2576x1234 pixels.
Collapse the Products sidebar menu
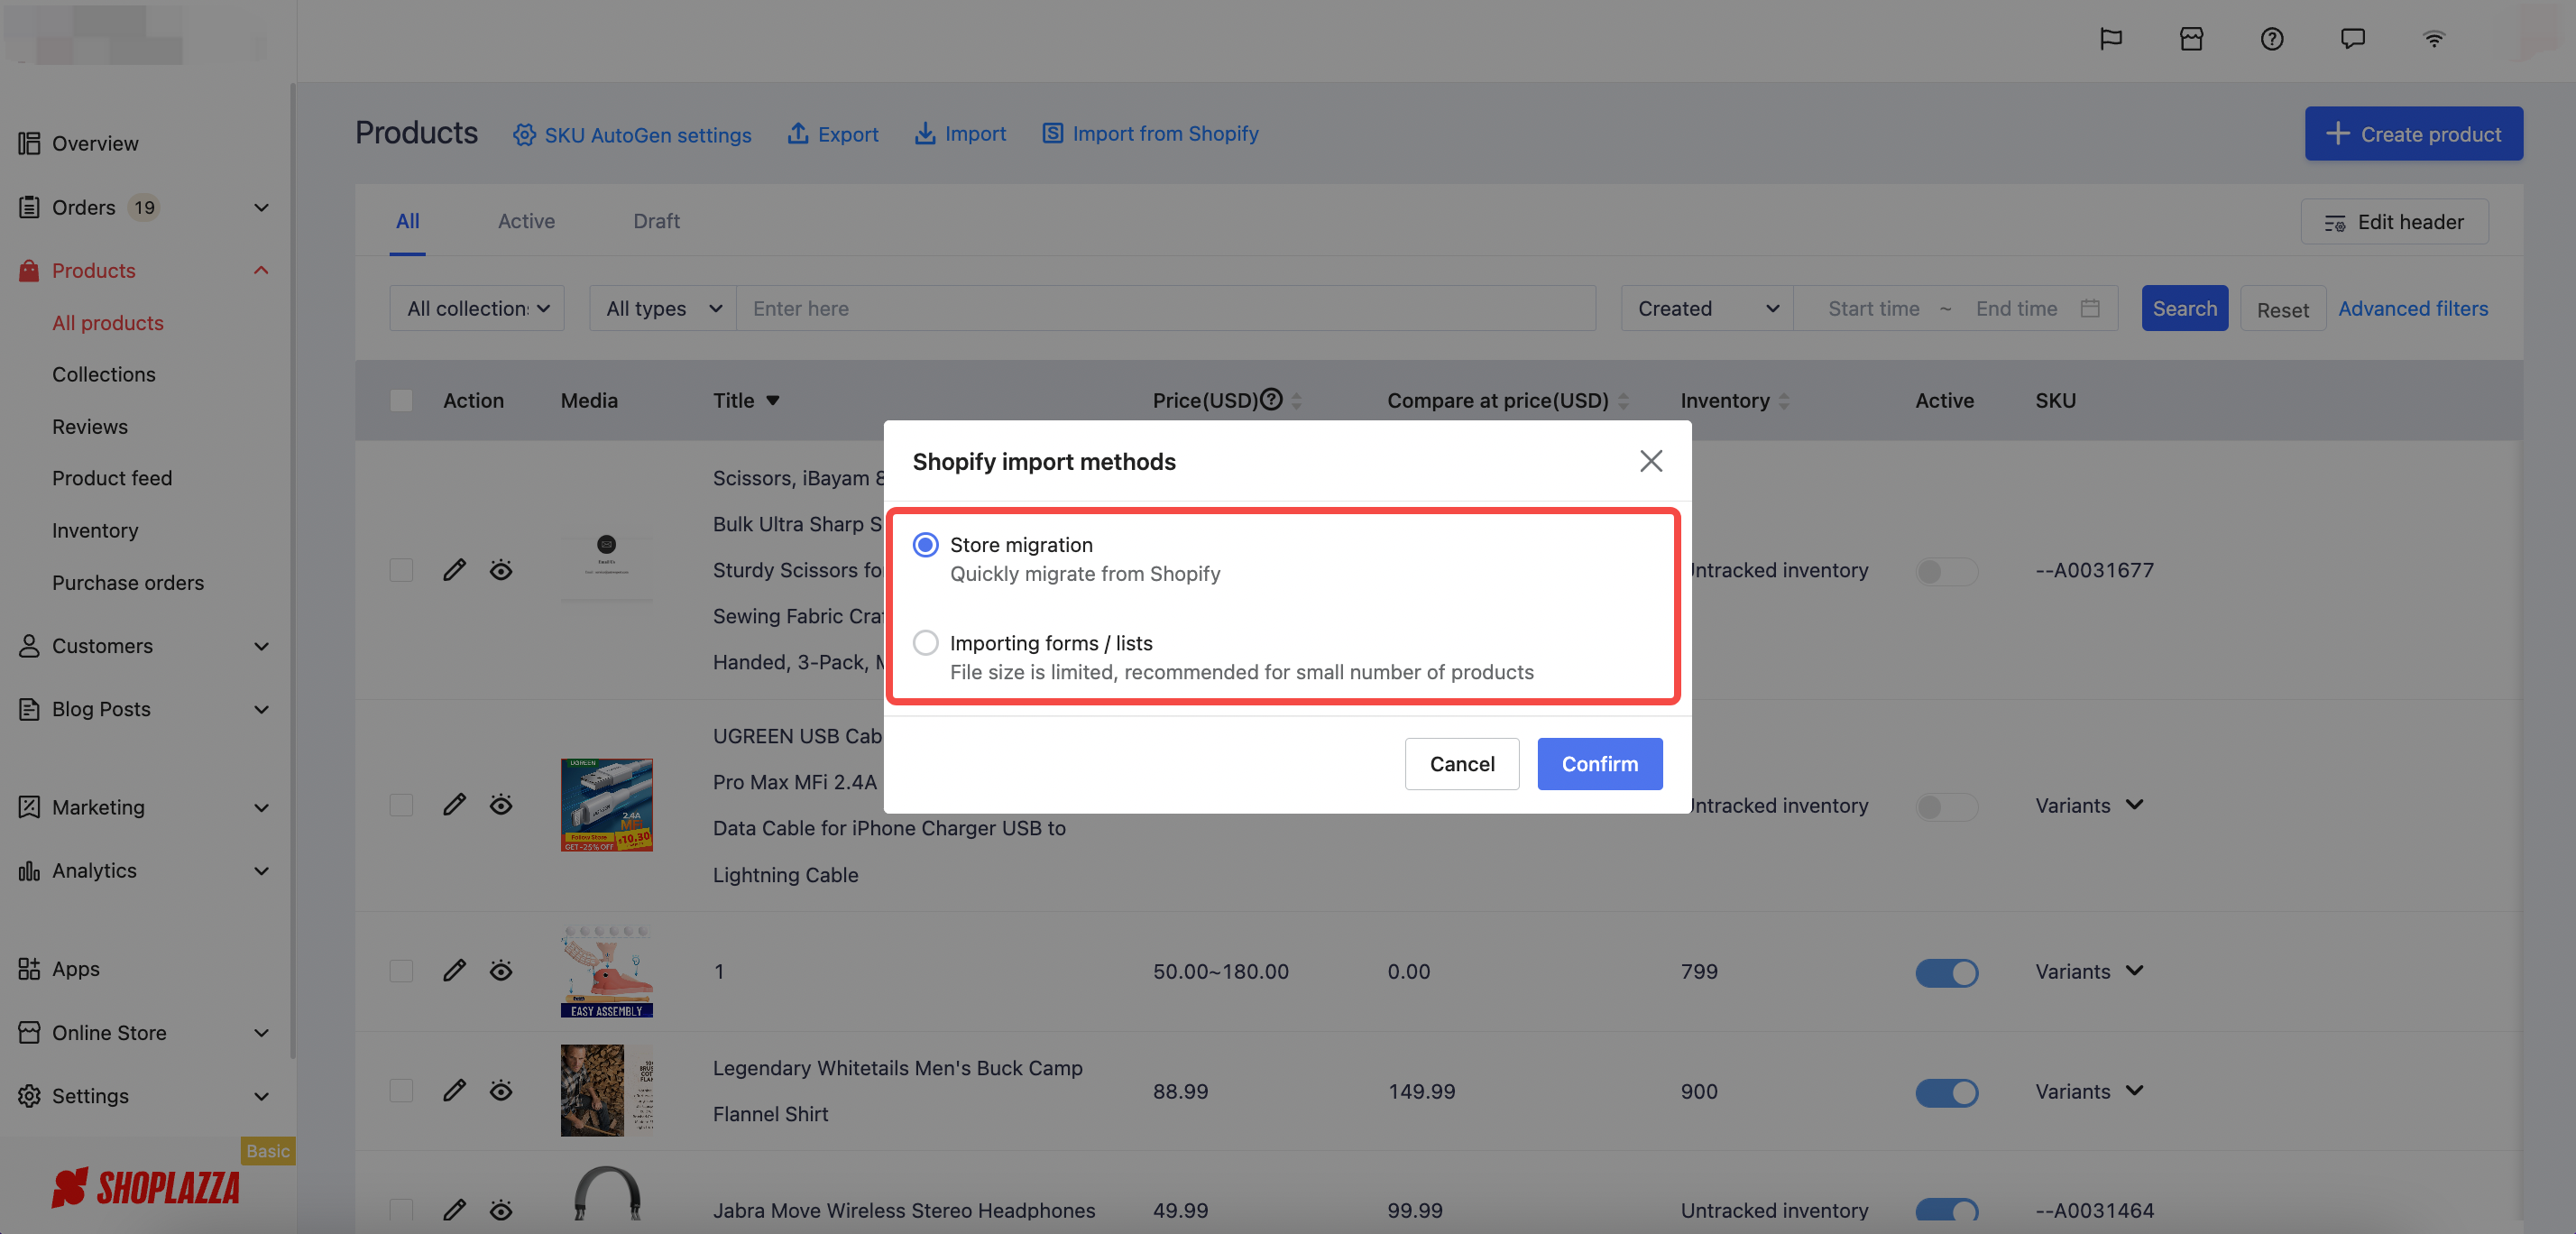[x=261, y=270]
